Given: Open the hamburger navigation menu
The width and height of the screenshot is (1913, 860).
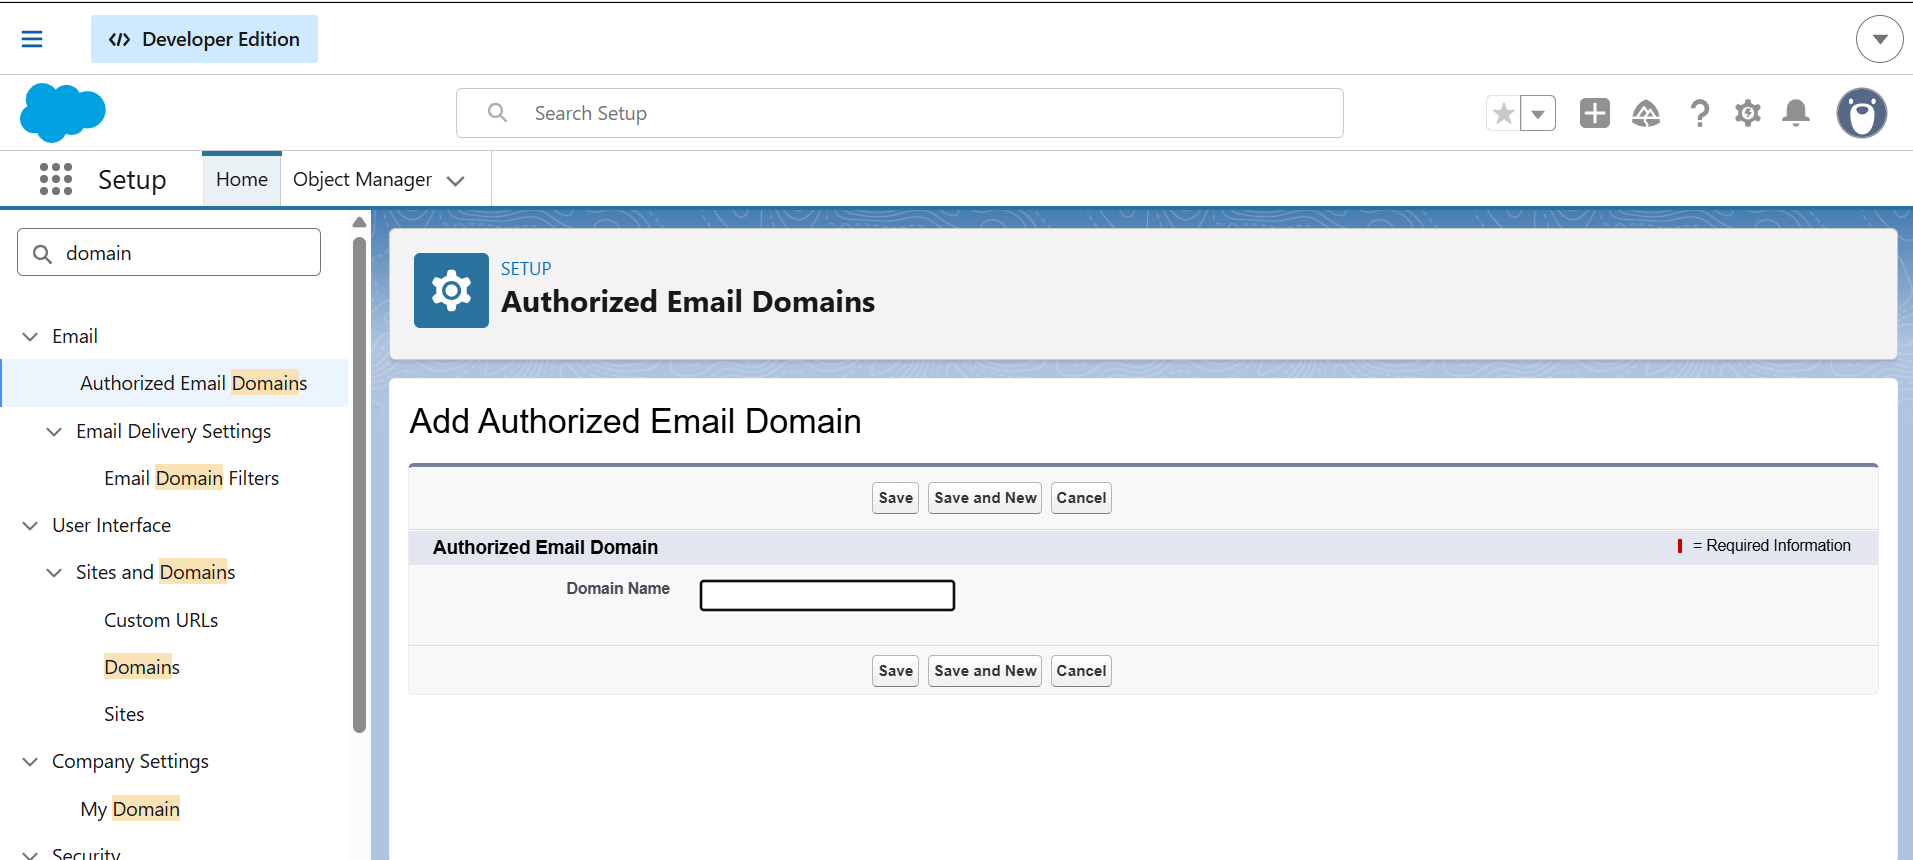Looking at the screenshot, I should [32, 39].
